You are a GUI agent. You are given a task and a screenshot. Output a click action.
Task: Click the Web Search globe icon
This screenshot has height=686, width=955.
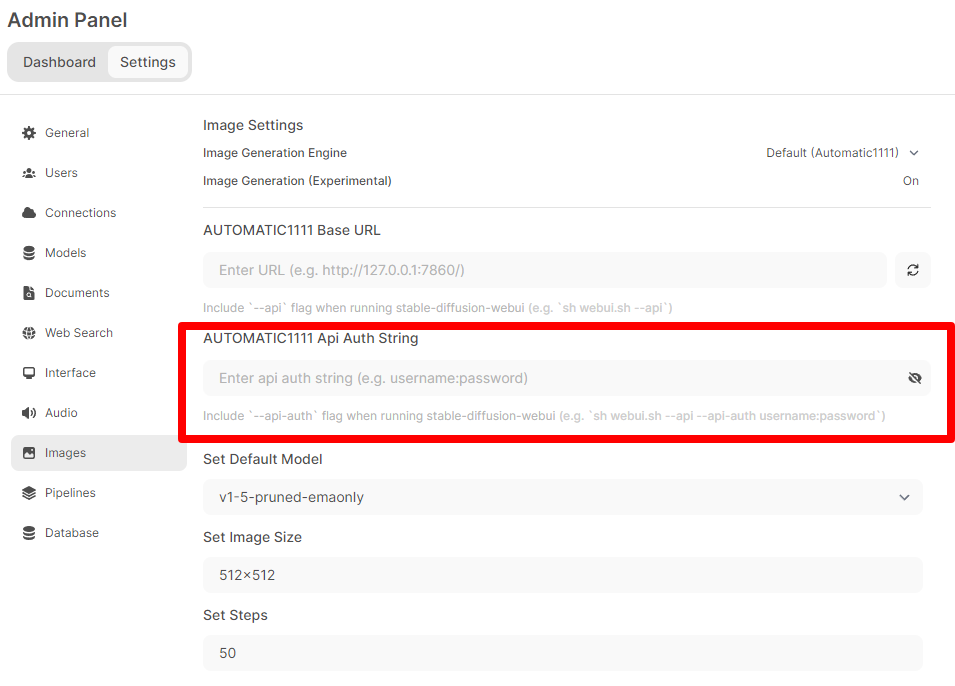click(x=29, y=333)
